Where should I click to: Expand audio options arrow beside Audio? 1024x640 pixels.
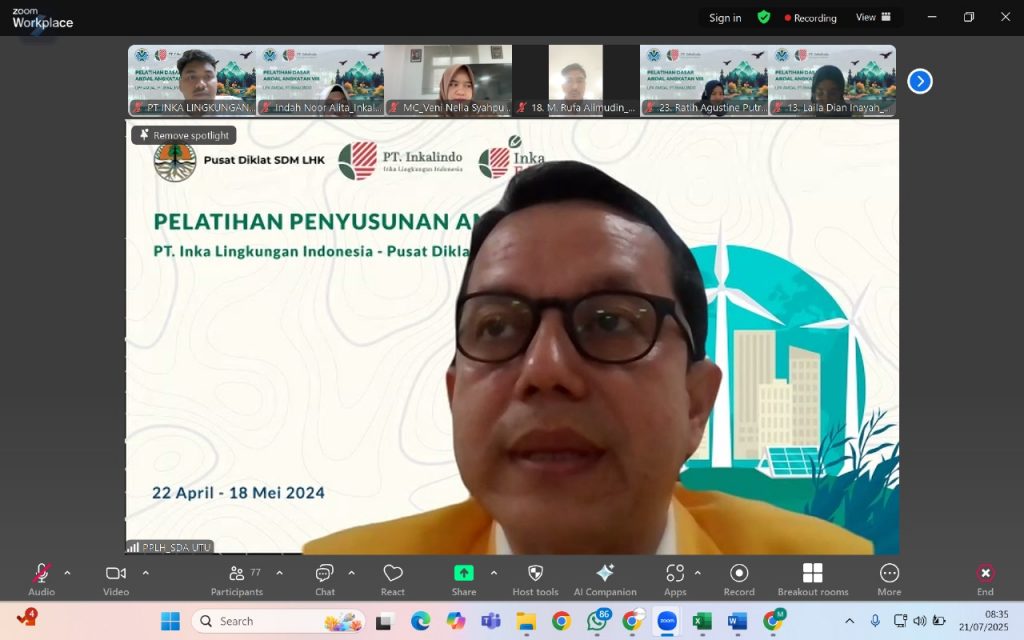67,573
